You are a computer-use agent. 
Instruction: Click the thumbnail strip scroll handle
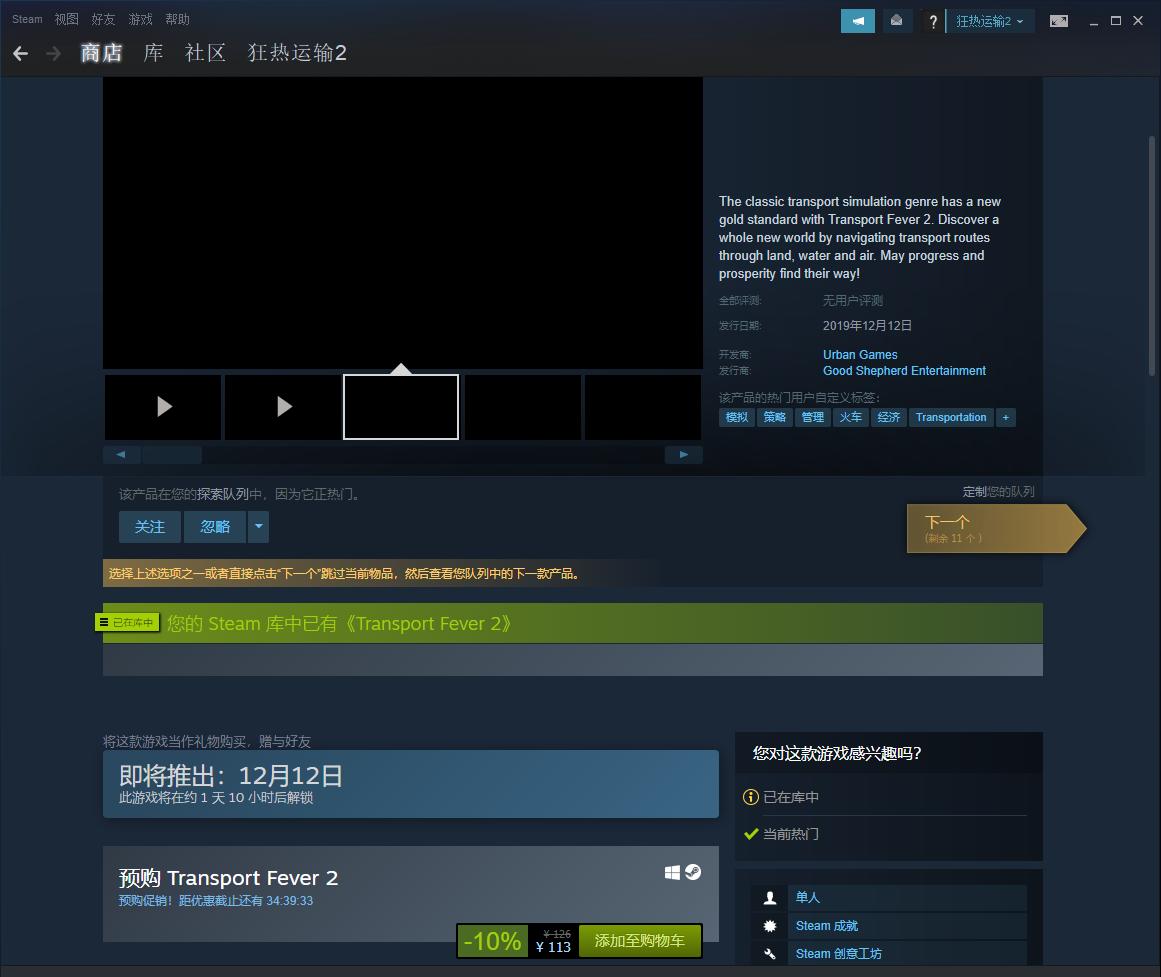point(172,454)
